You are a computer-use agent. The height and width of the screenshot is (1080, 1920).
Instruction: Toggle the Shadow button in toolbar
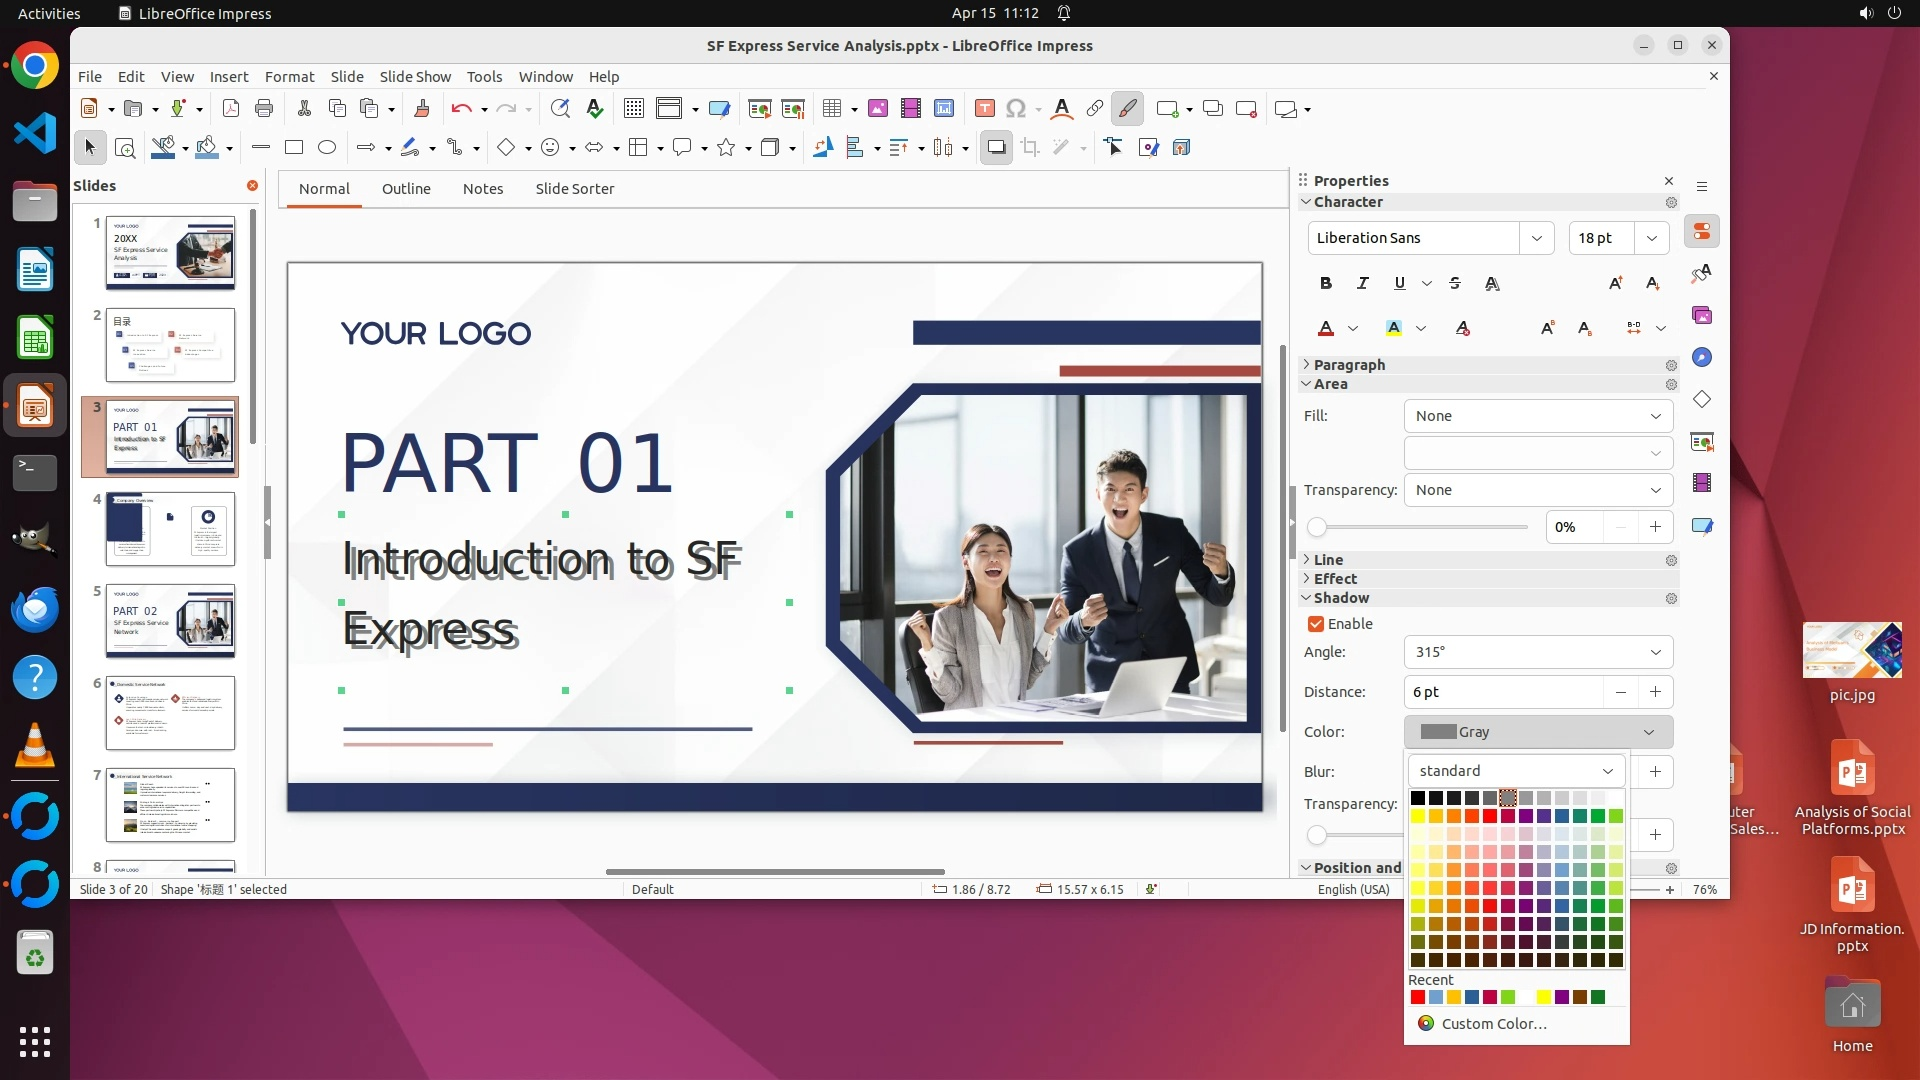click(996, 148)
